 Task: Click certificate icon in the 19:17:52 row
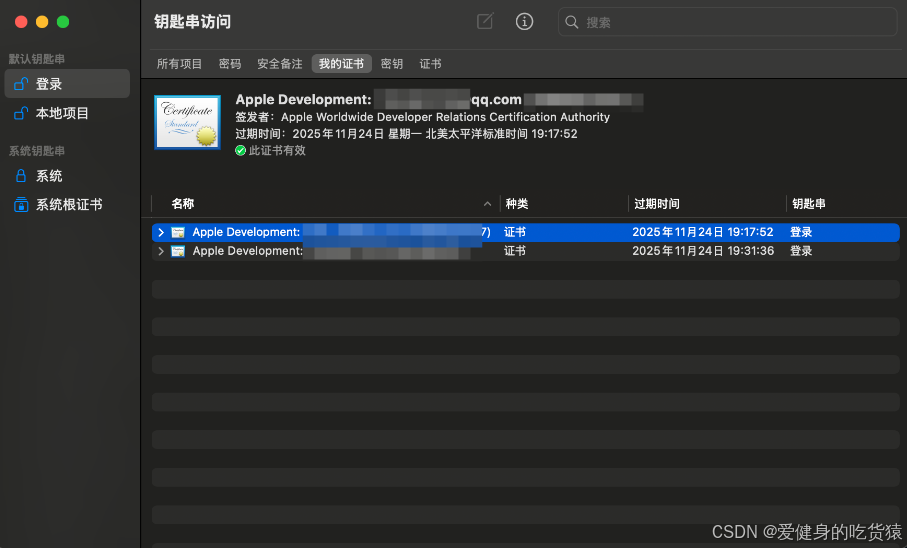pos(178,232)
